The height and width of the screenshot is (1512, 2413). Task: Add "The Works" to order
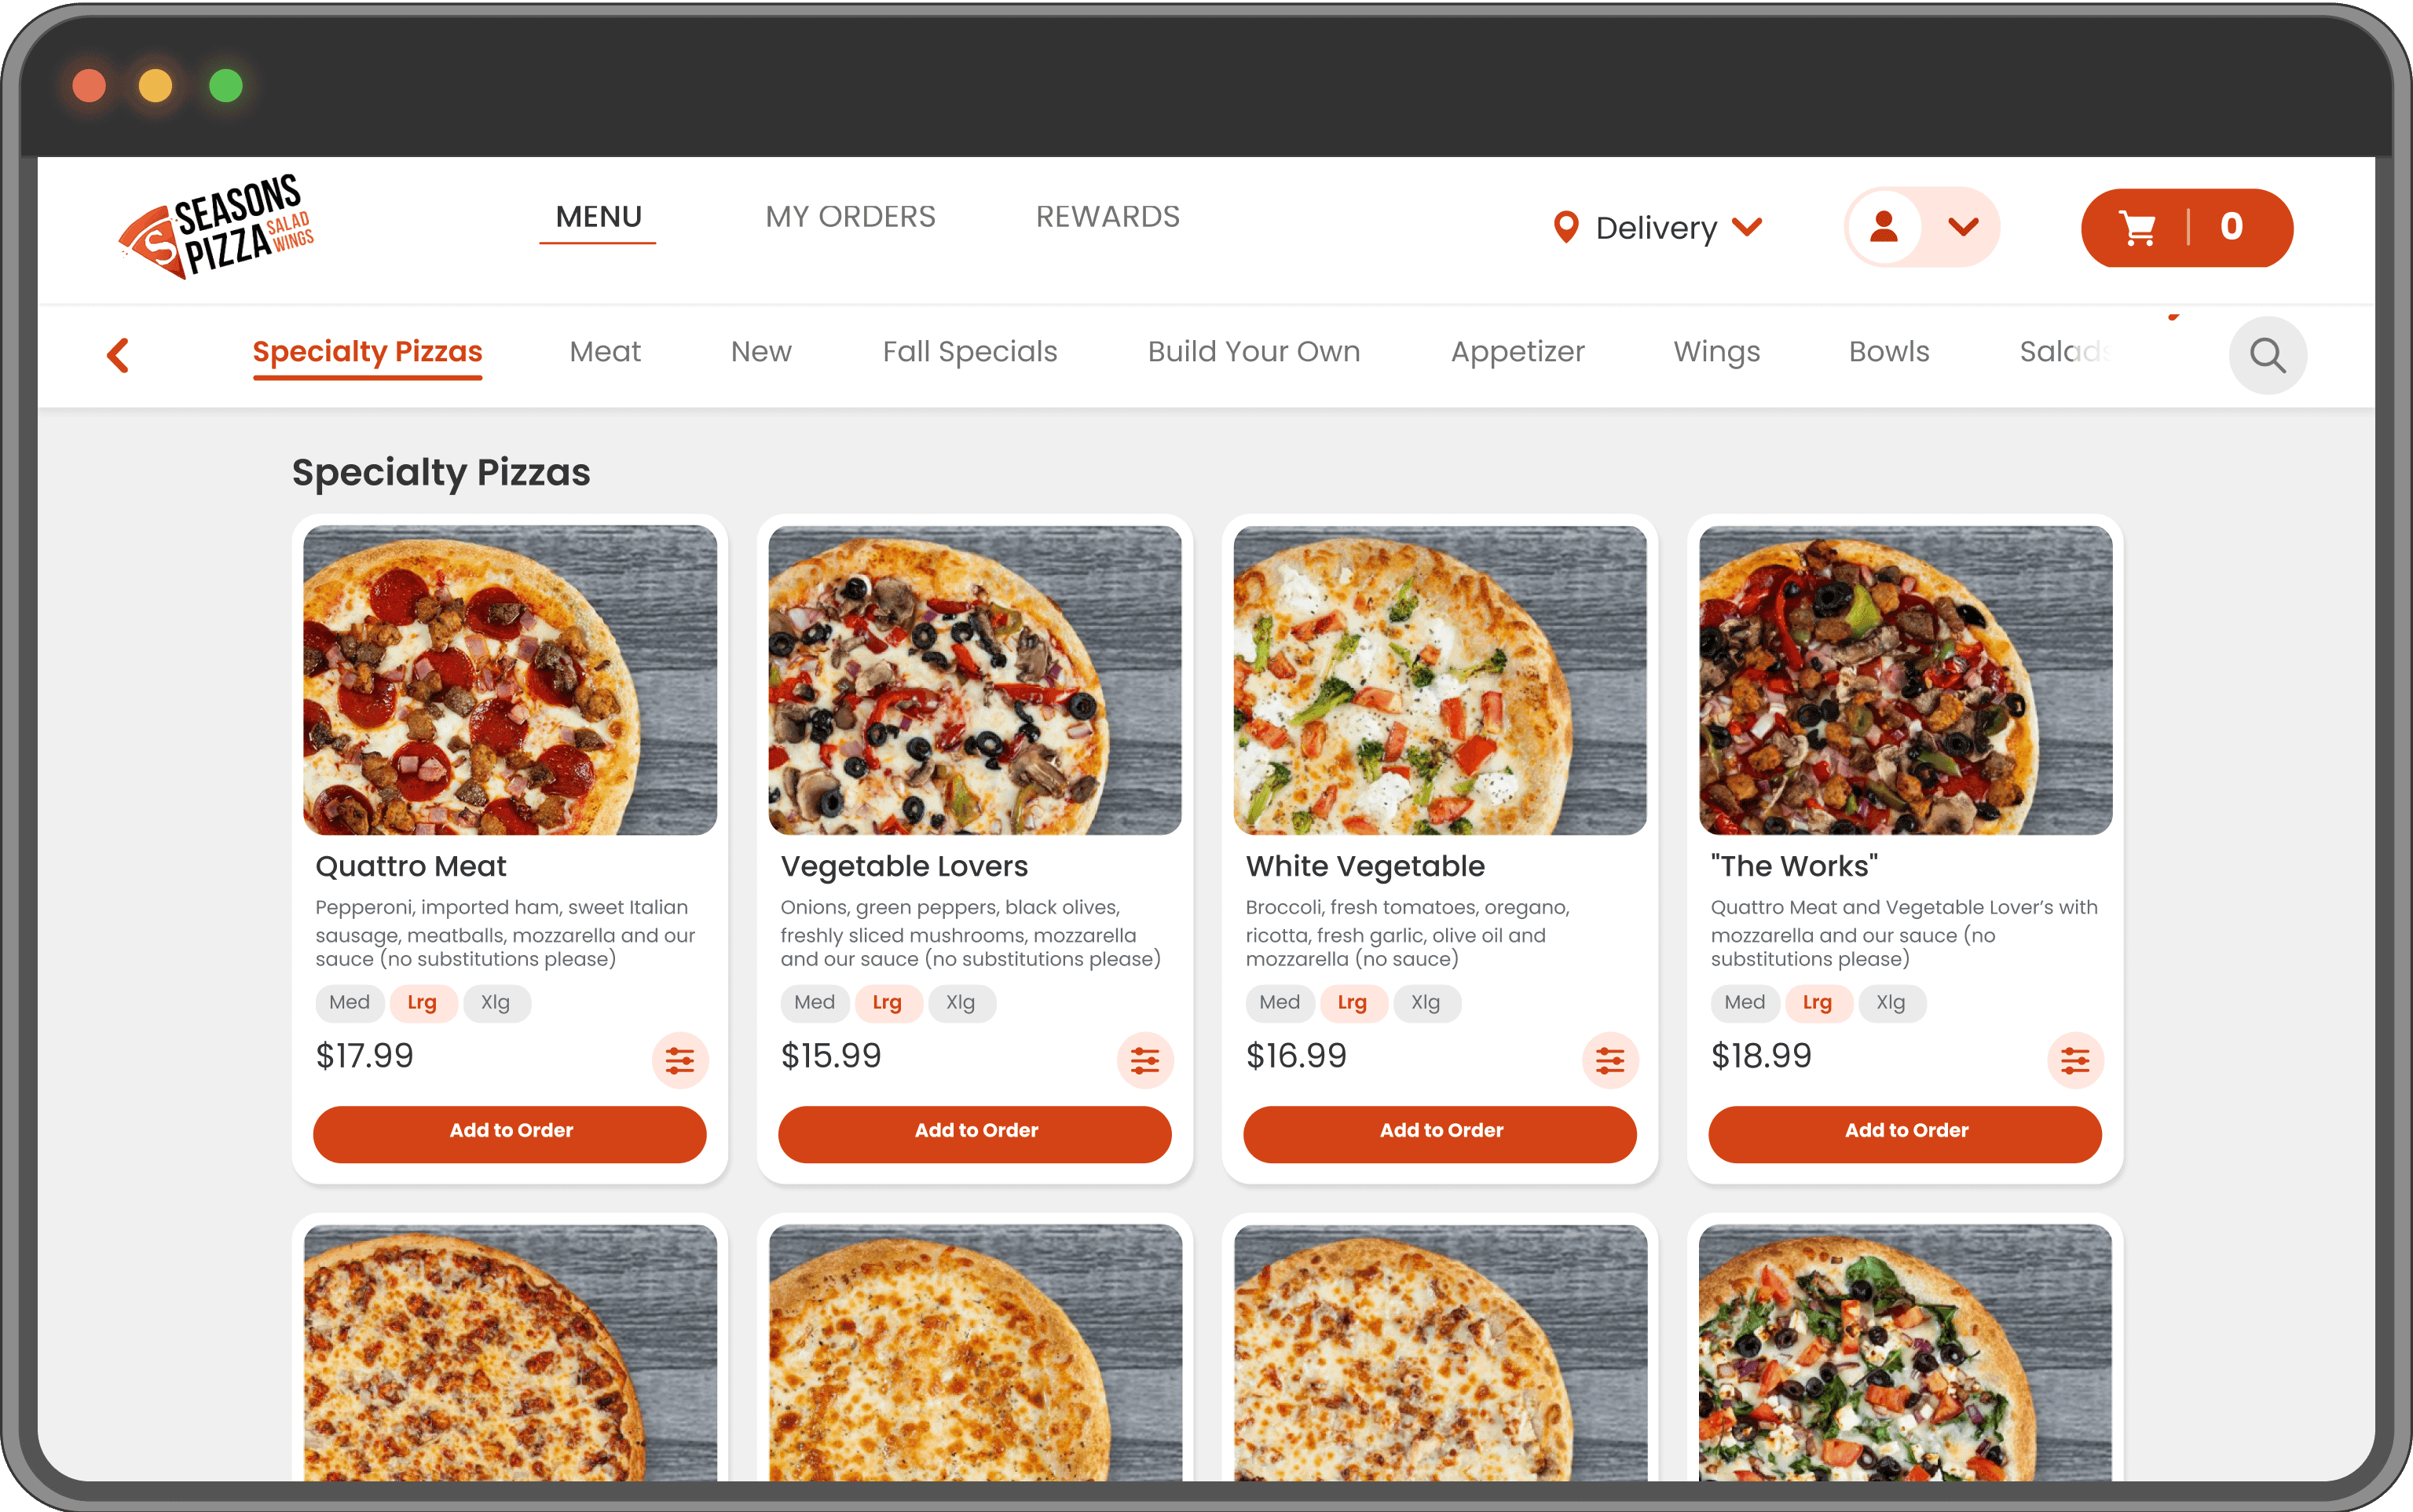click(x=1905, y=1133)
